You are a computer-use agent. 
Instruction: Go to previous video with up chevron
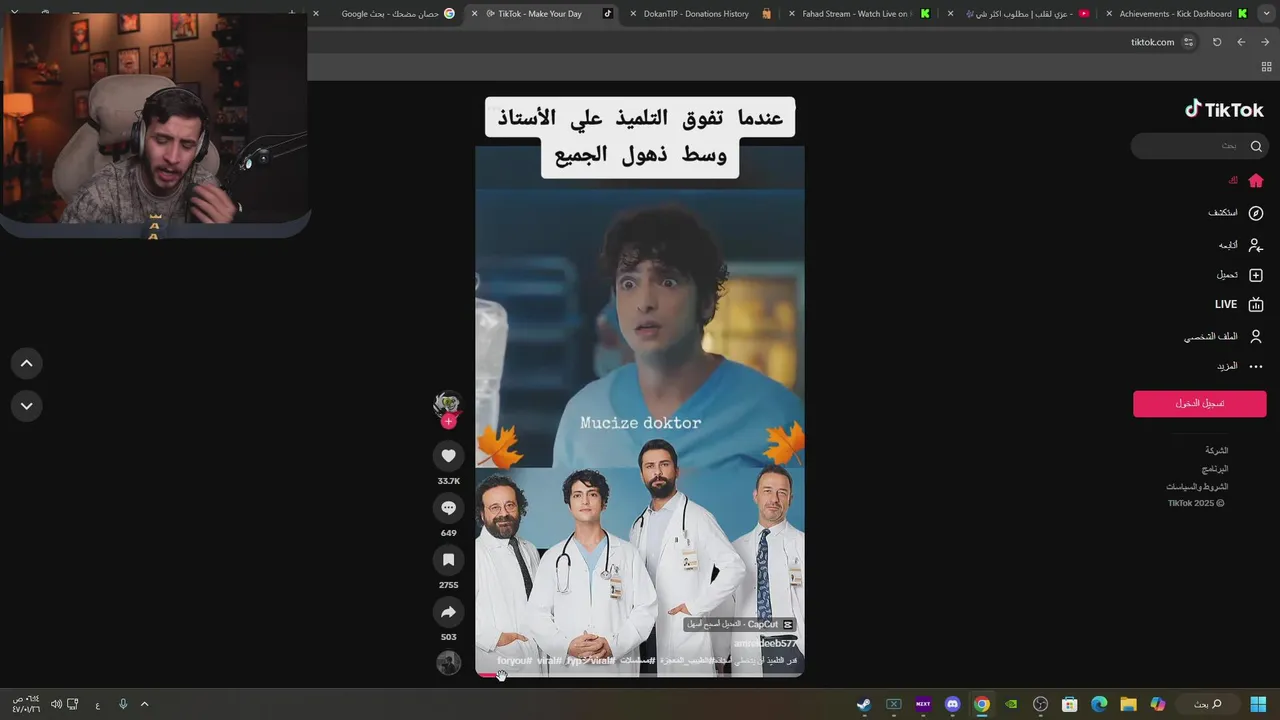pos(27,364)
